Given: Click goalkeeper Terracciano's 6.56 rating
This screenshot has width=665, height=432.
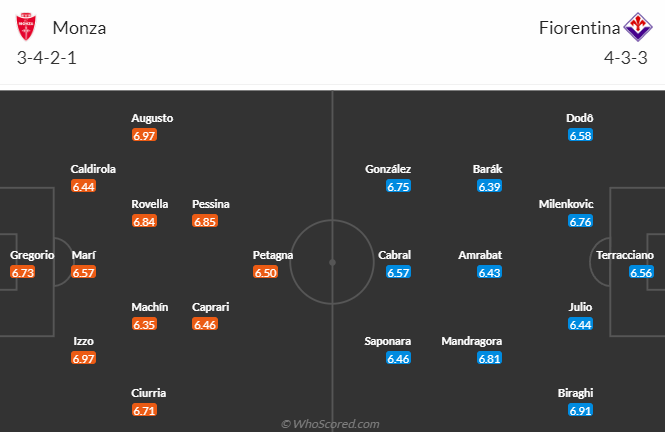Looking at the screenshot, I should [642, 272].
